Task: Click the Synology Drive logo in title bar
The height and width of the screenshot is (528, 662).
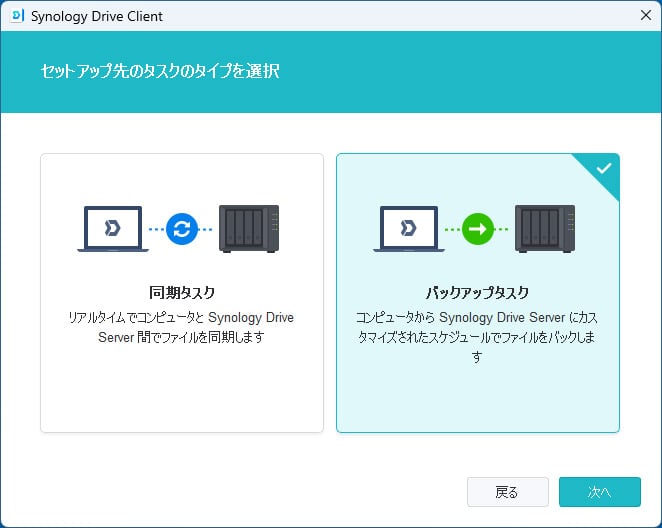Action: tap(16, 16)
